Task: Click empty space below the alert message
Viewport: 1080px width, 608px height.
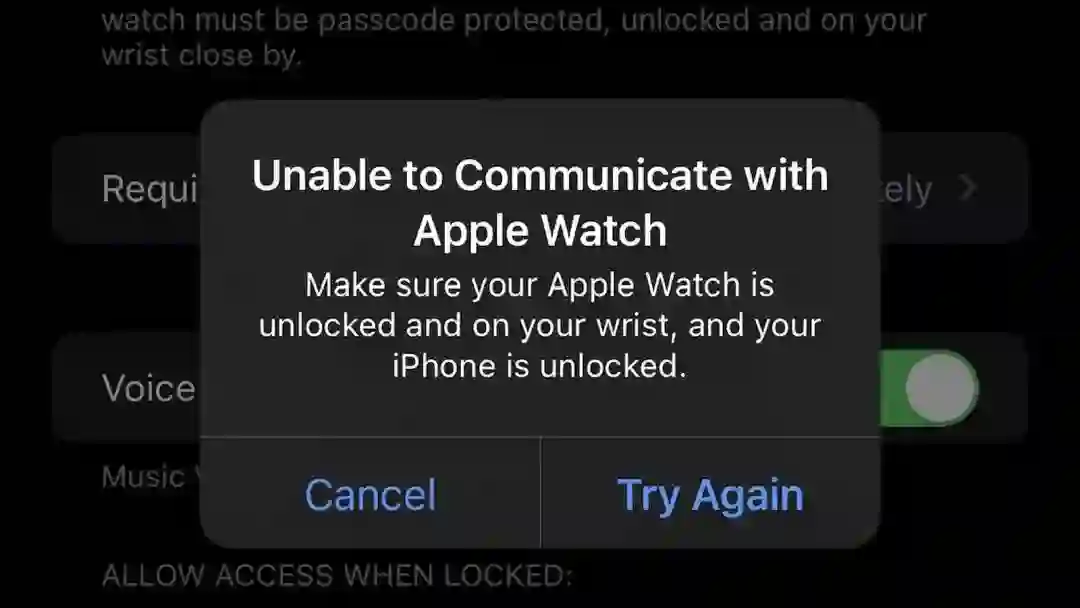Action: (x=540, y=409)
